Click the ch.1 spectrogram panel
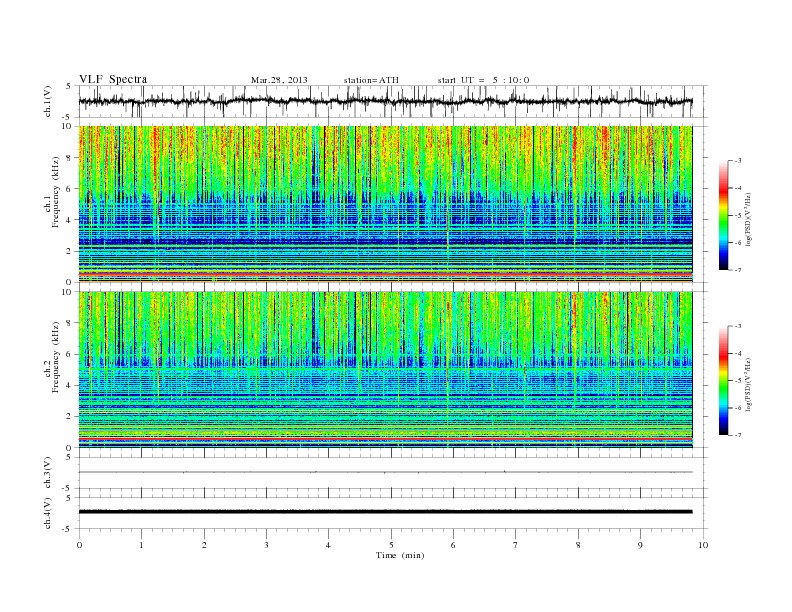 click(x=385, y=204)
